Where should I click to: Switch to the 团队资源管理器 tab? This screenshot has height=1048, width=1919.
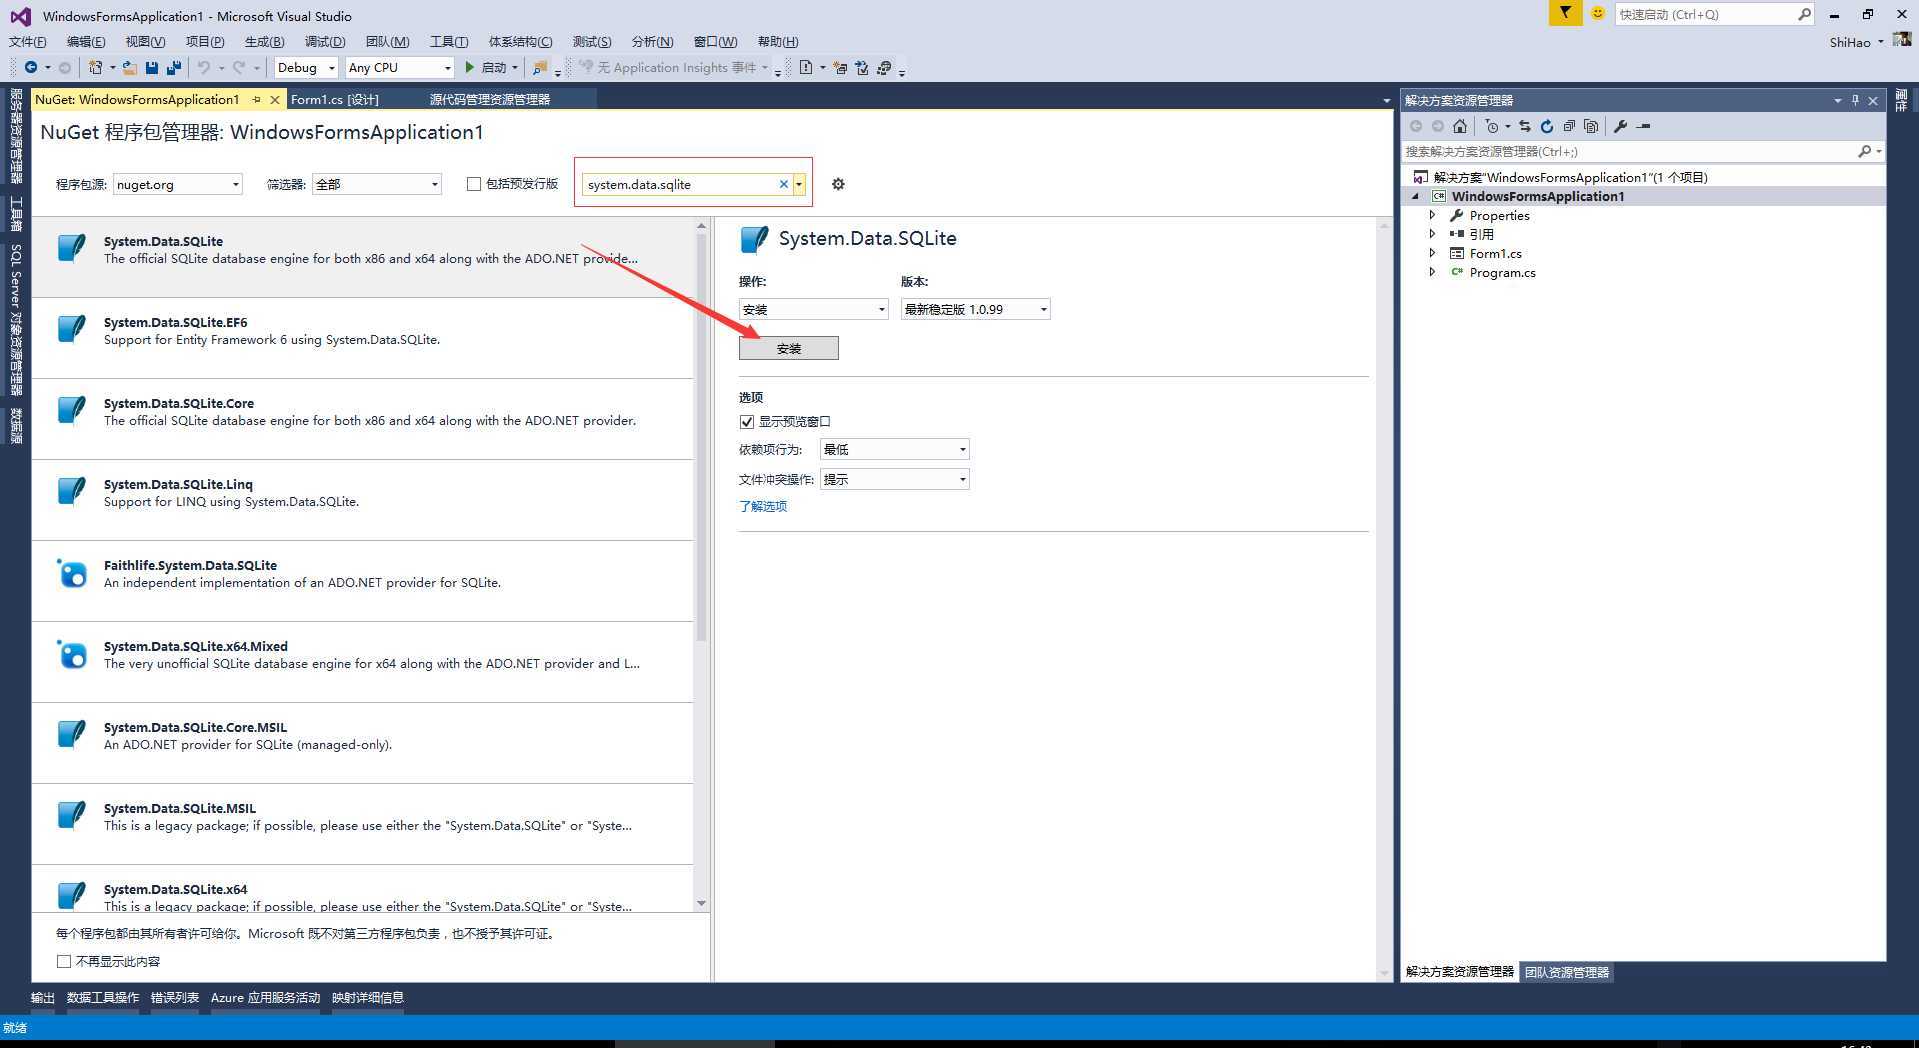(1567, 972)
